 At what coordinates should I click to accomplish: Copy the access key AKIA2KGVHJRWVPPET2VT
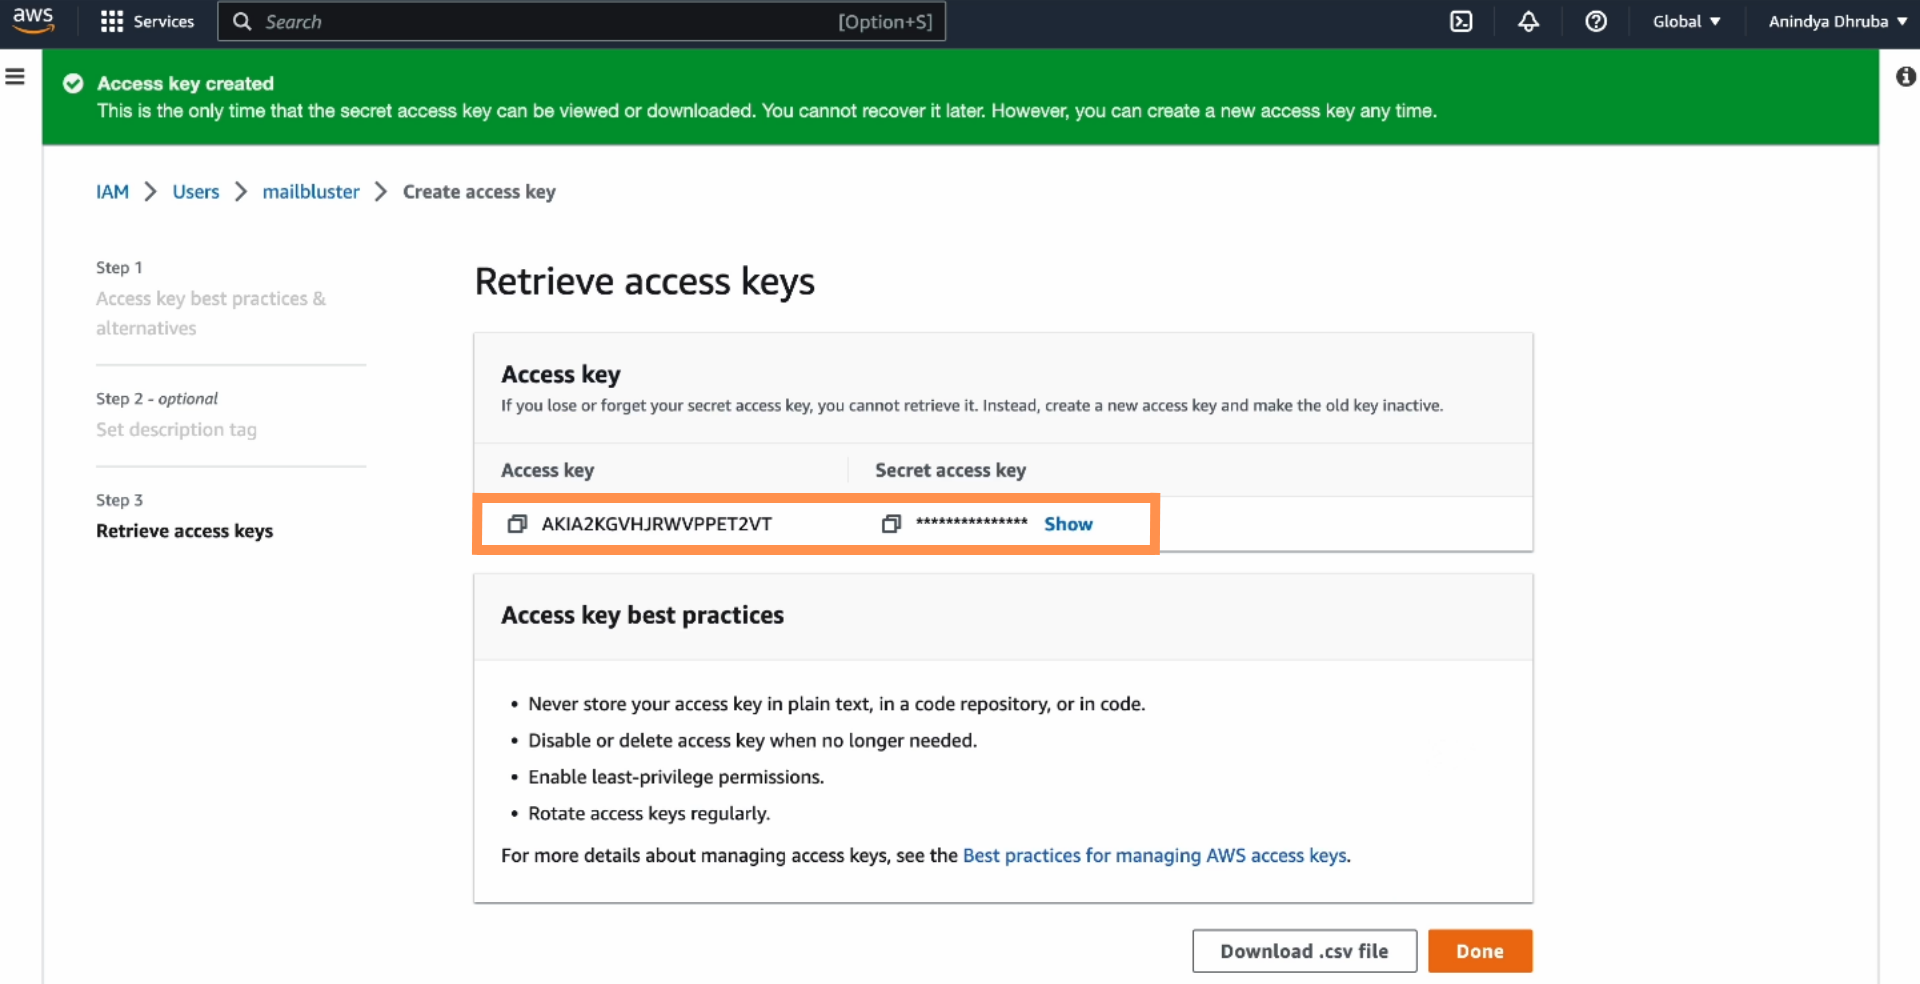(517, 523)
